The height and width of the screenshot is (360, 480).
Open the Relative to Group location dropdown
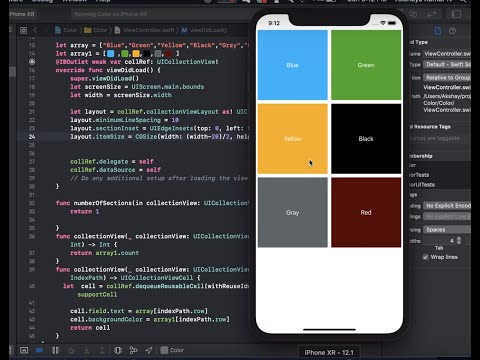coord(447,78)
